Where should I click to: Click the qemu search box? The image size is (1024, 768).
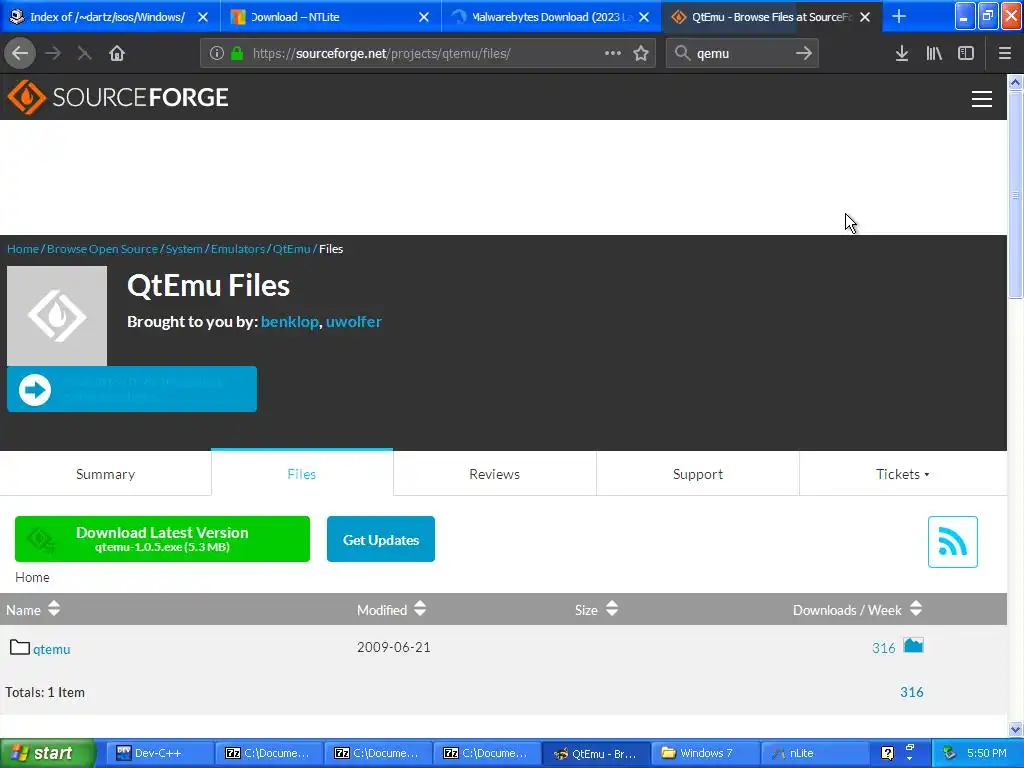(x=743, y=54)
